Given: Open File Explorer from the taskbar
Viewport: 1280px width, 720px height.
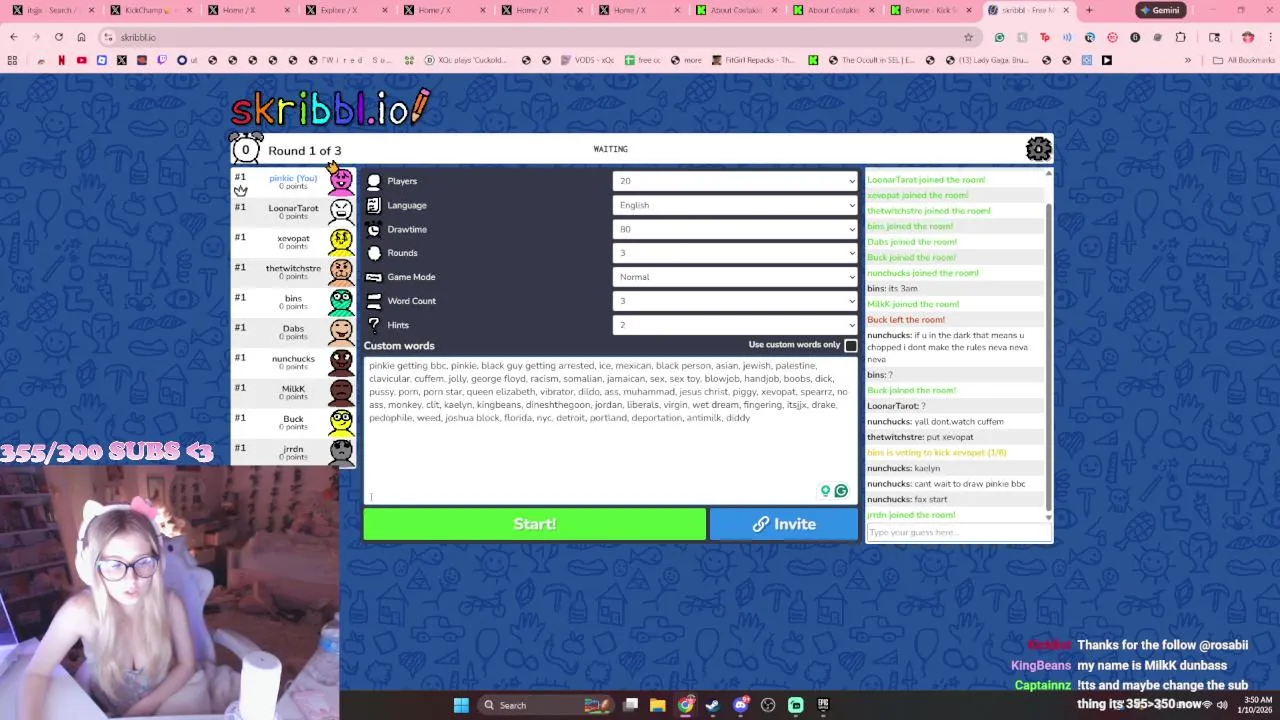Looking at the screenshot, I should click(x=657, y=705).
